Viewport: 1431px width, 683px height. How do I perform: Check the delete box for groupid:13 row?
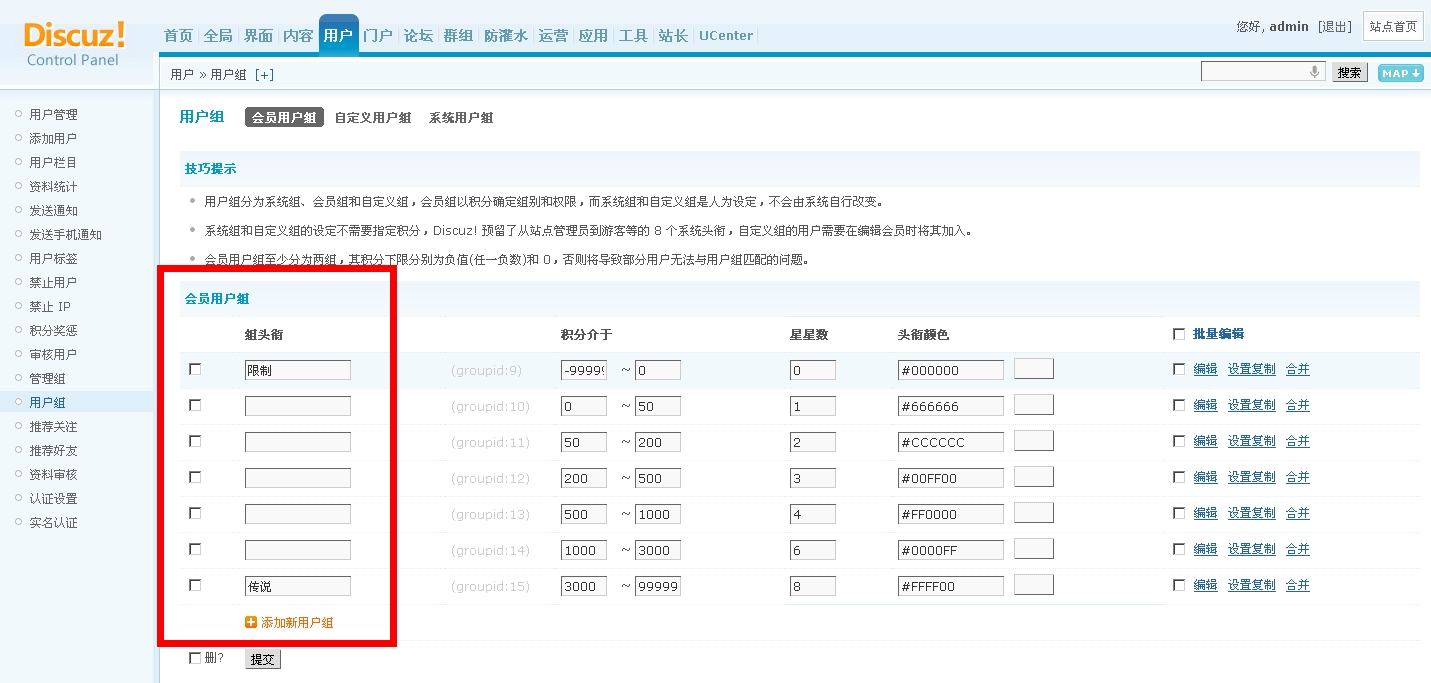pos(195,513)
